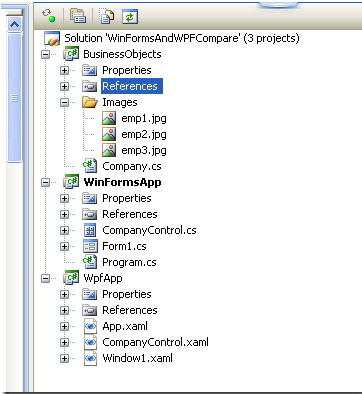Select the WpfApp project label

pos(103,278)
